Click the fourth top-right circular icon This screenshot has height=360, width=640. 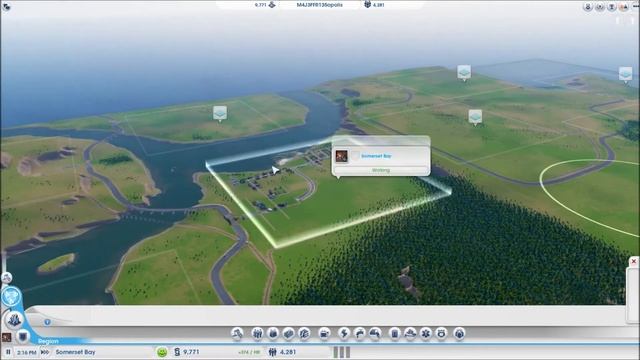pyautogui.click(x=624, y=7)
